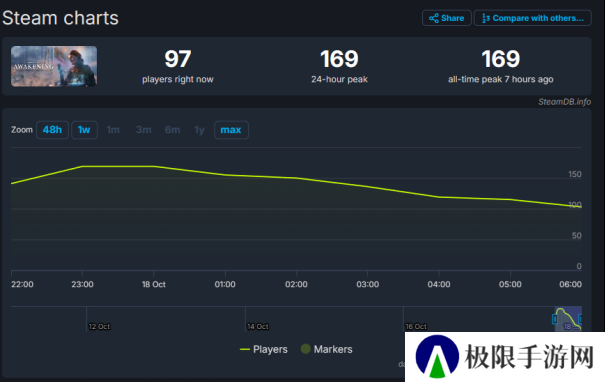This screenshot has height=382, width=605.
Task: Set chart zoom to max
Action: tap(231, 130)
